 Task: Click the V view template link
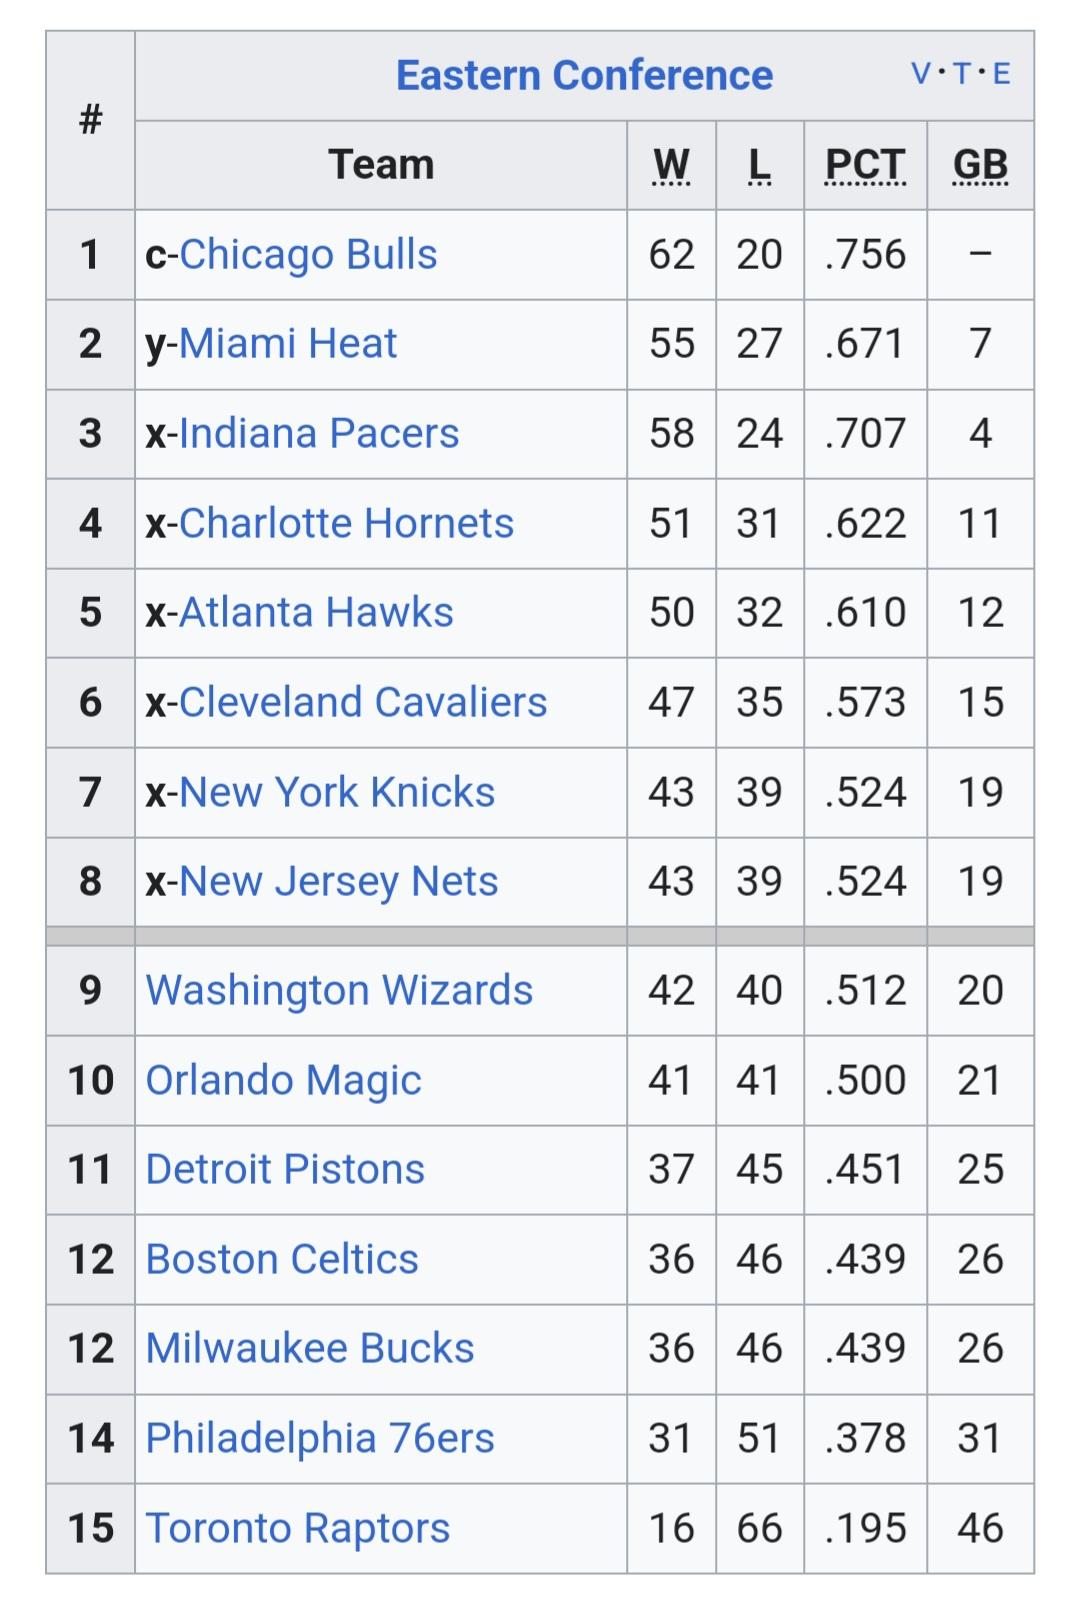coord(920,73)
